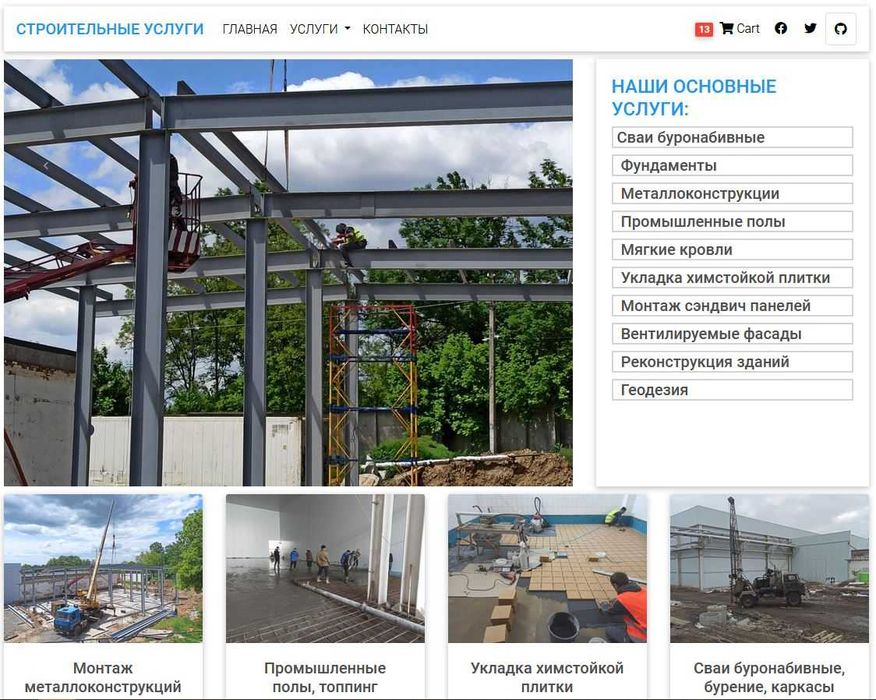
Task: Go to the ГЛАВНАЯ menu item
Action: pyautogui.click(x=250, y=29)
